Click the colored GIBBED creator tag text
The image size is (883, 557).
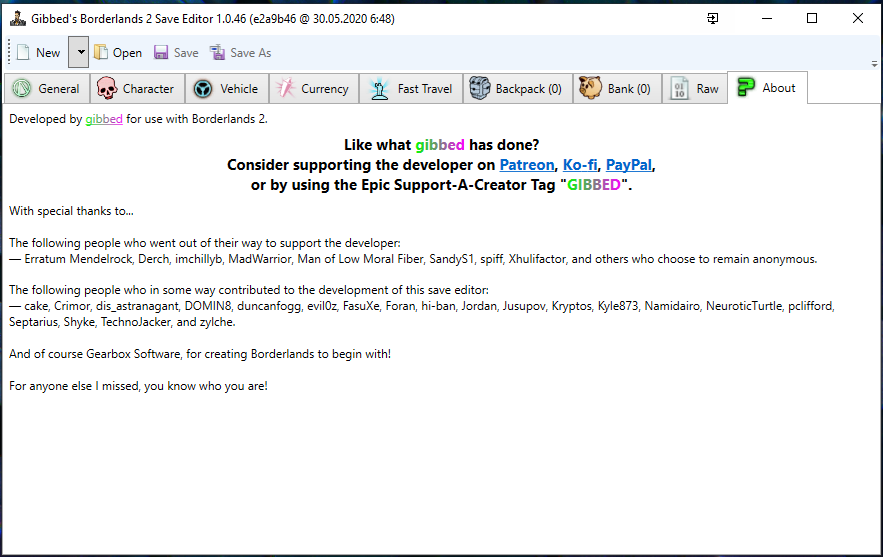pyautogui.click(x=594, y=185)
